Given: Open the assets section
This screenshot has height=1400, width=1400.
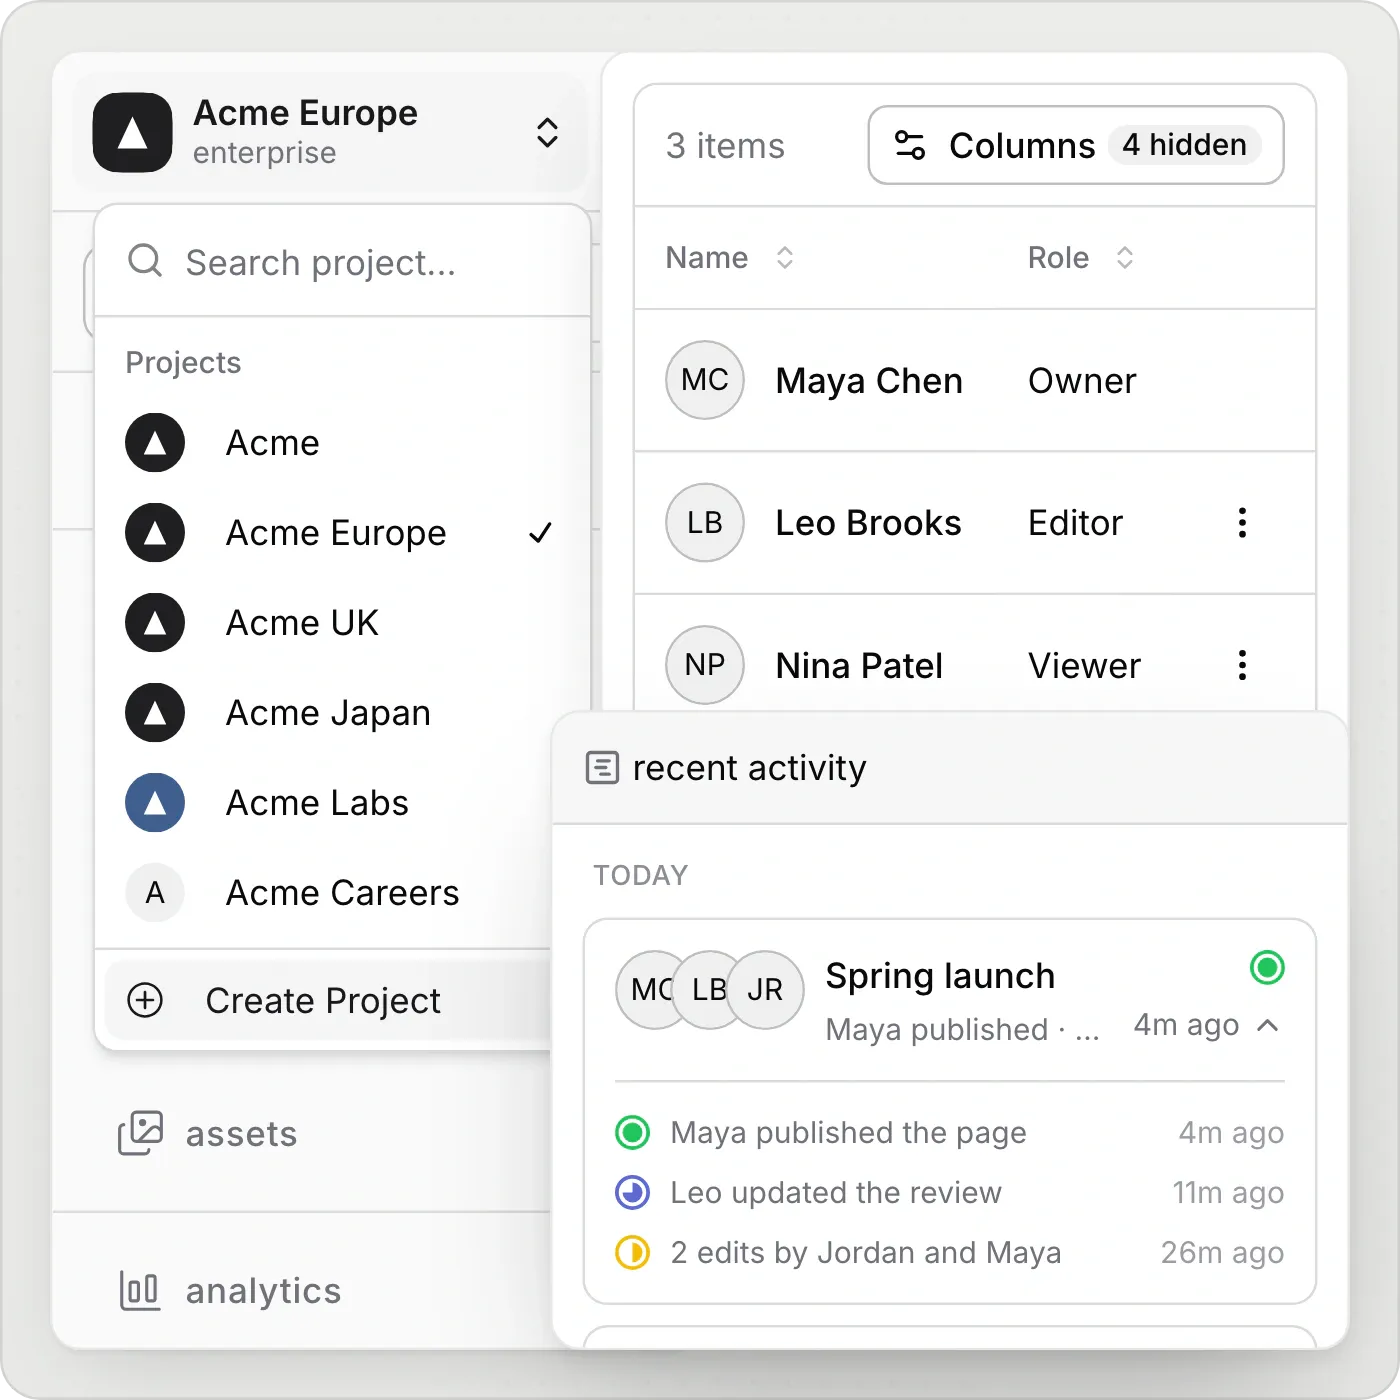Looking at the screenshot, I should coord(208,1134).
